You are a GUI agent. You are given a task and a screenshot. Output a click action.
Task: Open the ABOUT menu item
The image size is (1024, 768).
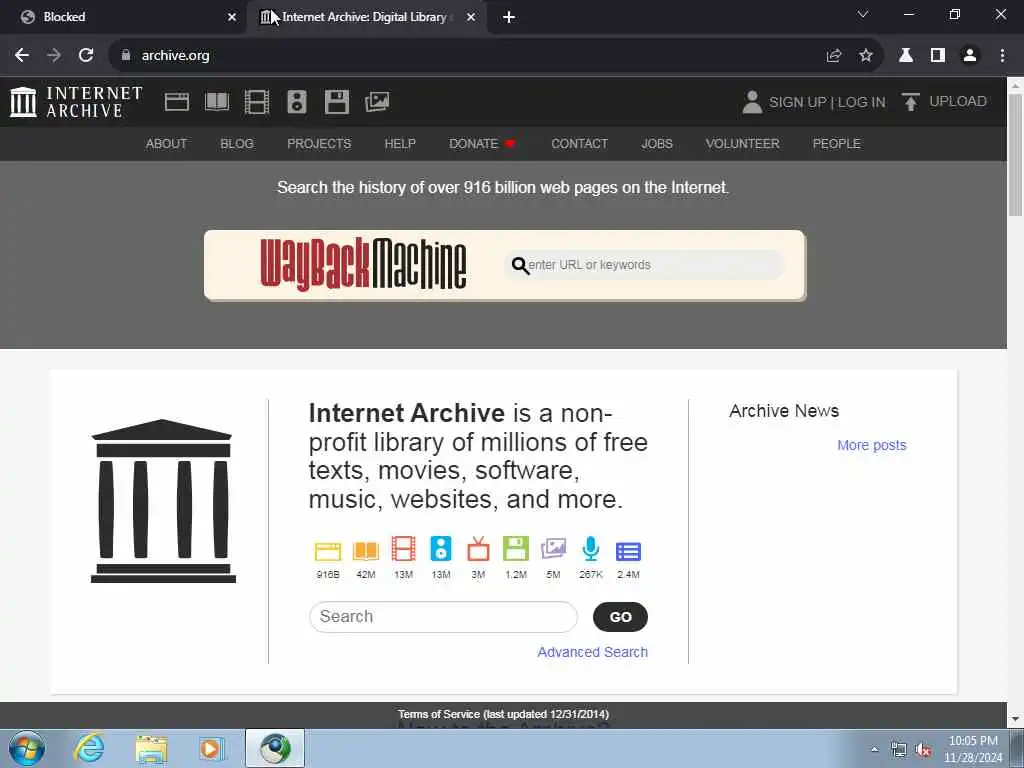point(167,144)
